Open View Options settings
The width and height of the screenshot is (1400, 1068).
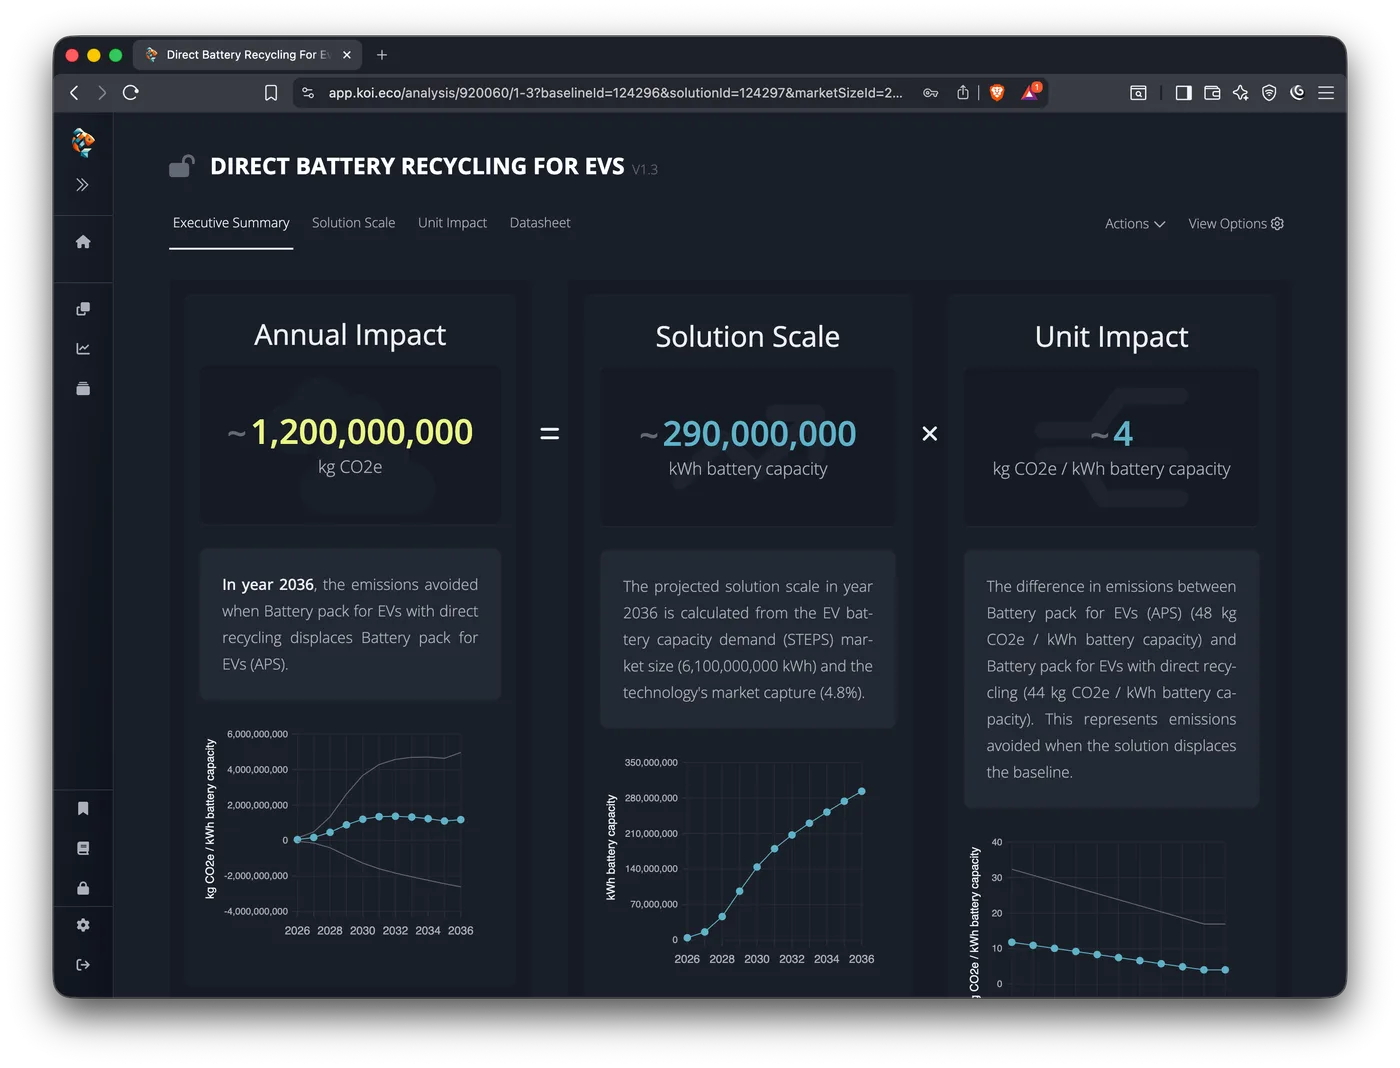1236,223
